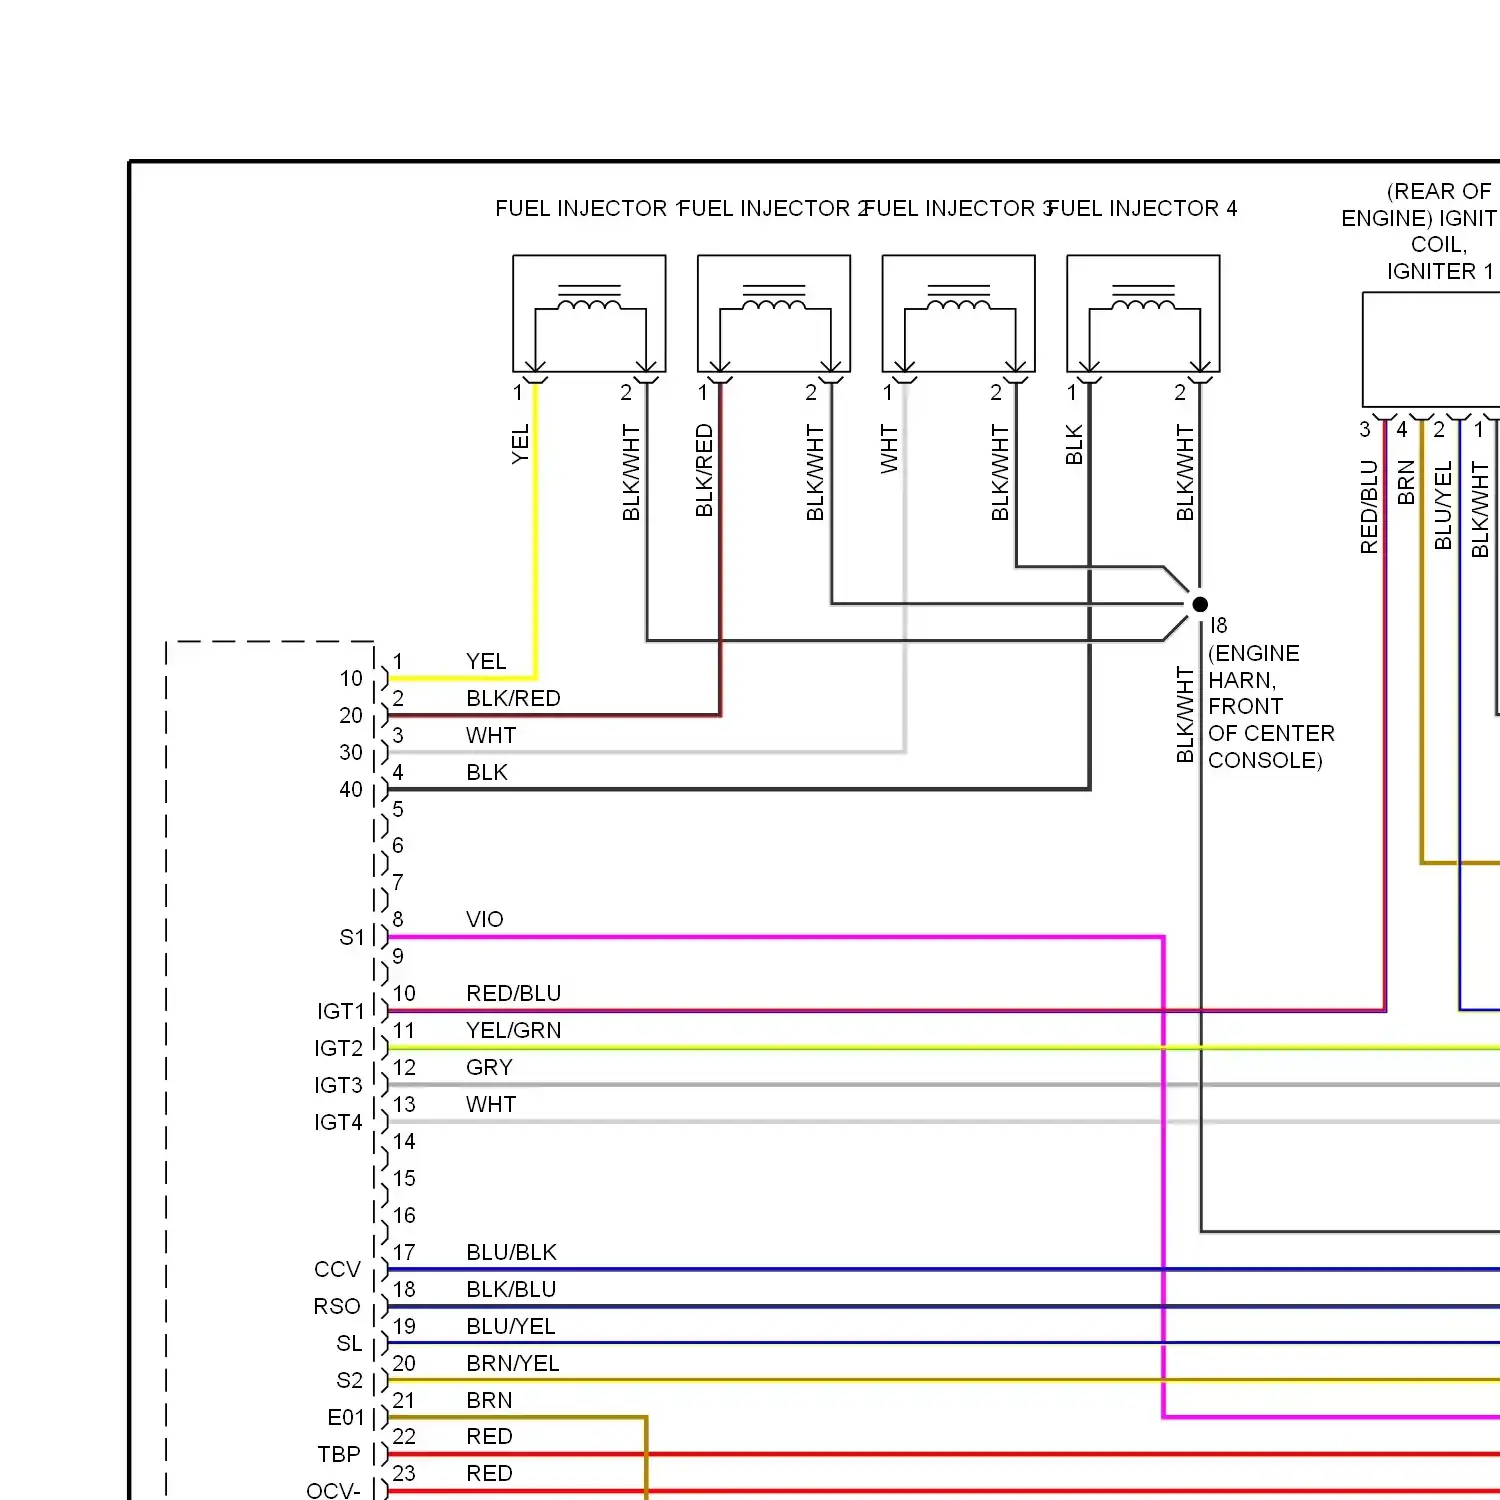The width and height of the screenshot is (1500, 1500).
Task: Select the S1 terminal label
Action: 352,938
